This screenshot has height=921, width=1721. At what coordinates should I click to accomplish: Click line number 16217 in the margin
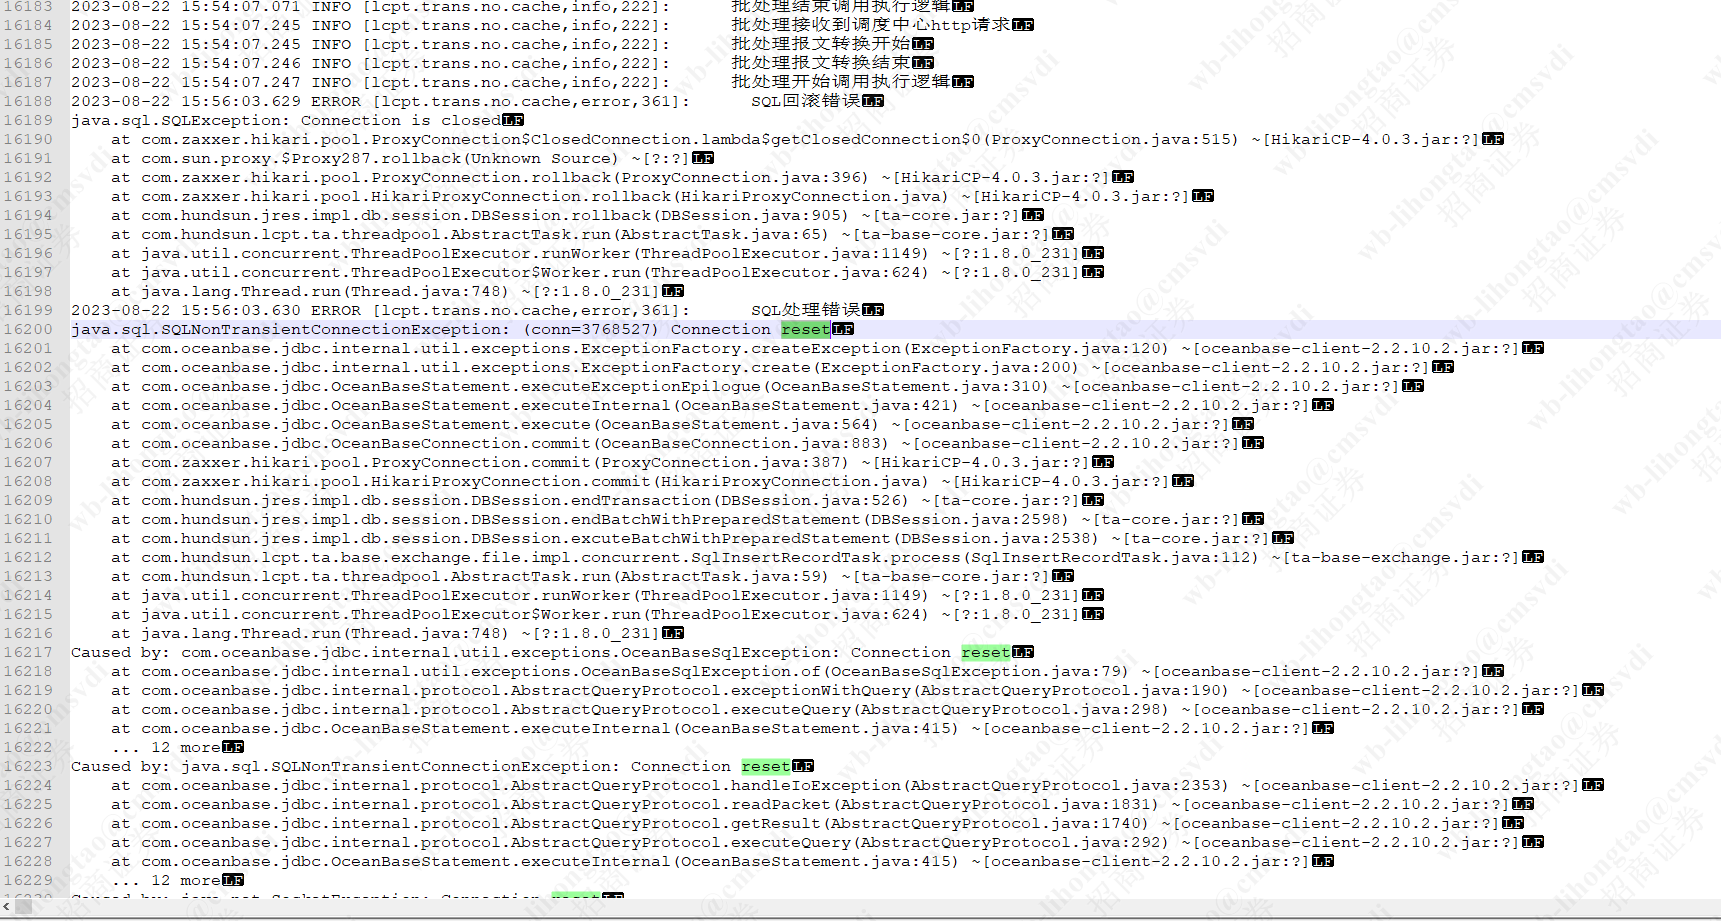(28, 652)
